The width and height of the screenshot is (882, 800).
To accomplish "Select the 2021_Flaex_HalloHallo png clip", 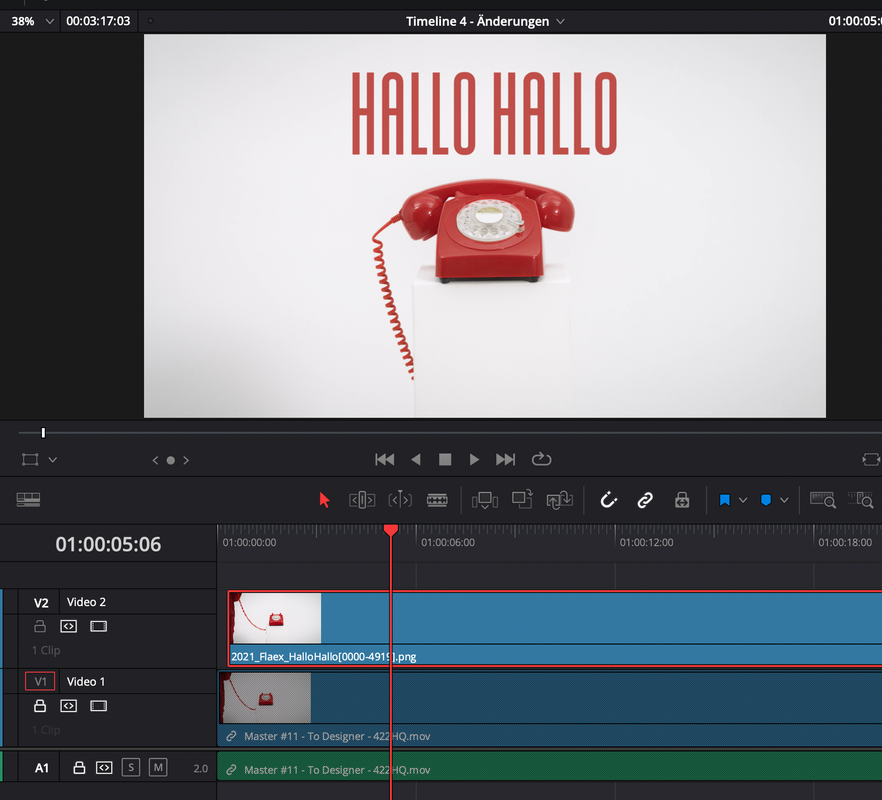I will [600, 620].
